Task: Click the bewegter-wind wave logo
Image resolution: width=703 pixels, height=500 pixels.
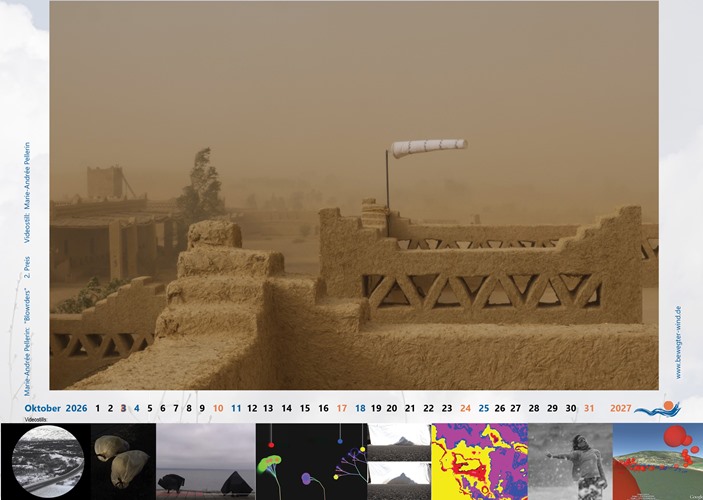Action: [657, 408]
